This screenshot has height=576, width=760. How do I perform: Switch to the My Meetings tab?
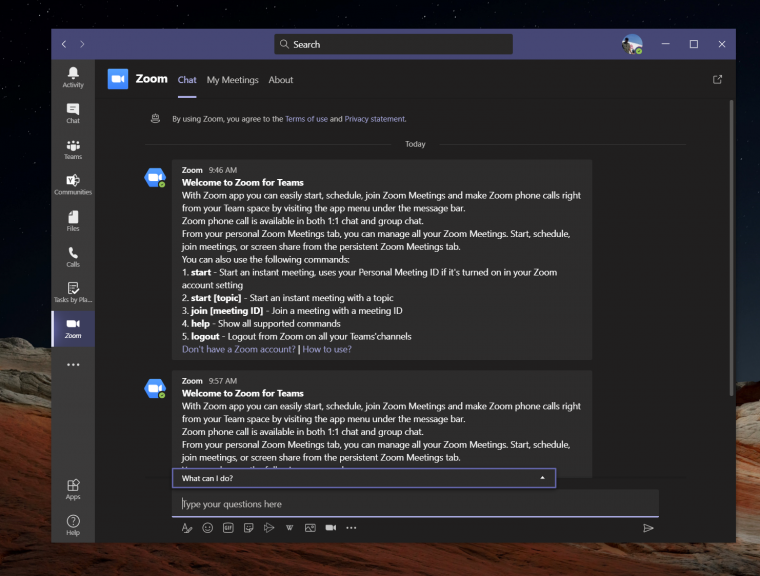233,80
